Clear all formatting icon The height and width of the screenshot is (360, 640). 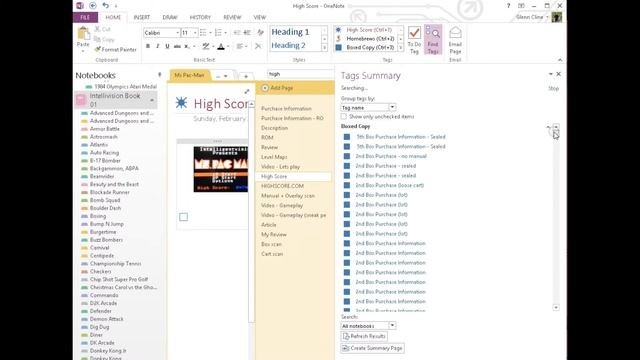(260, 33)
